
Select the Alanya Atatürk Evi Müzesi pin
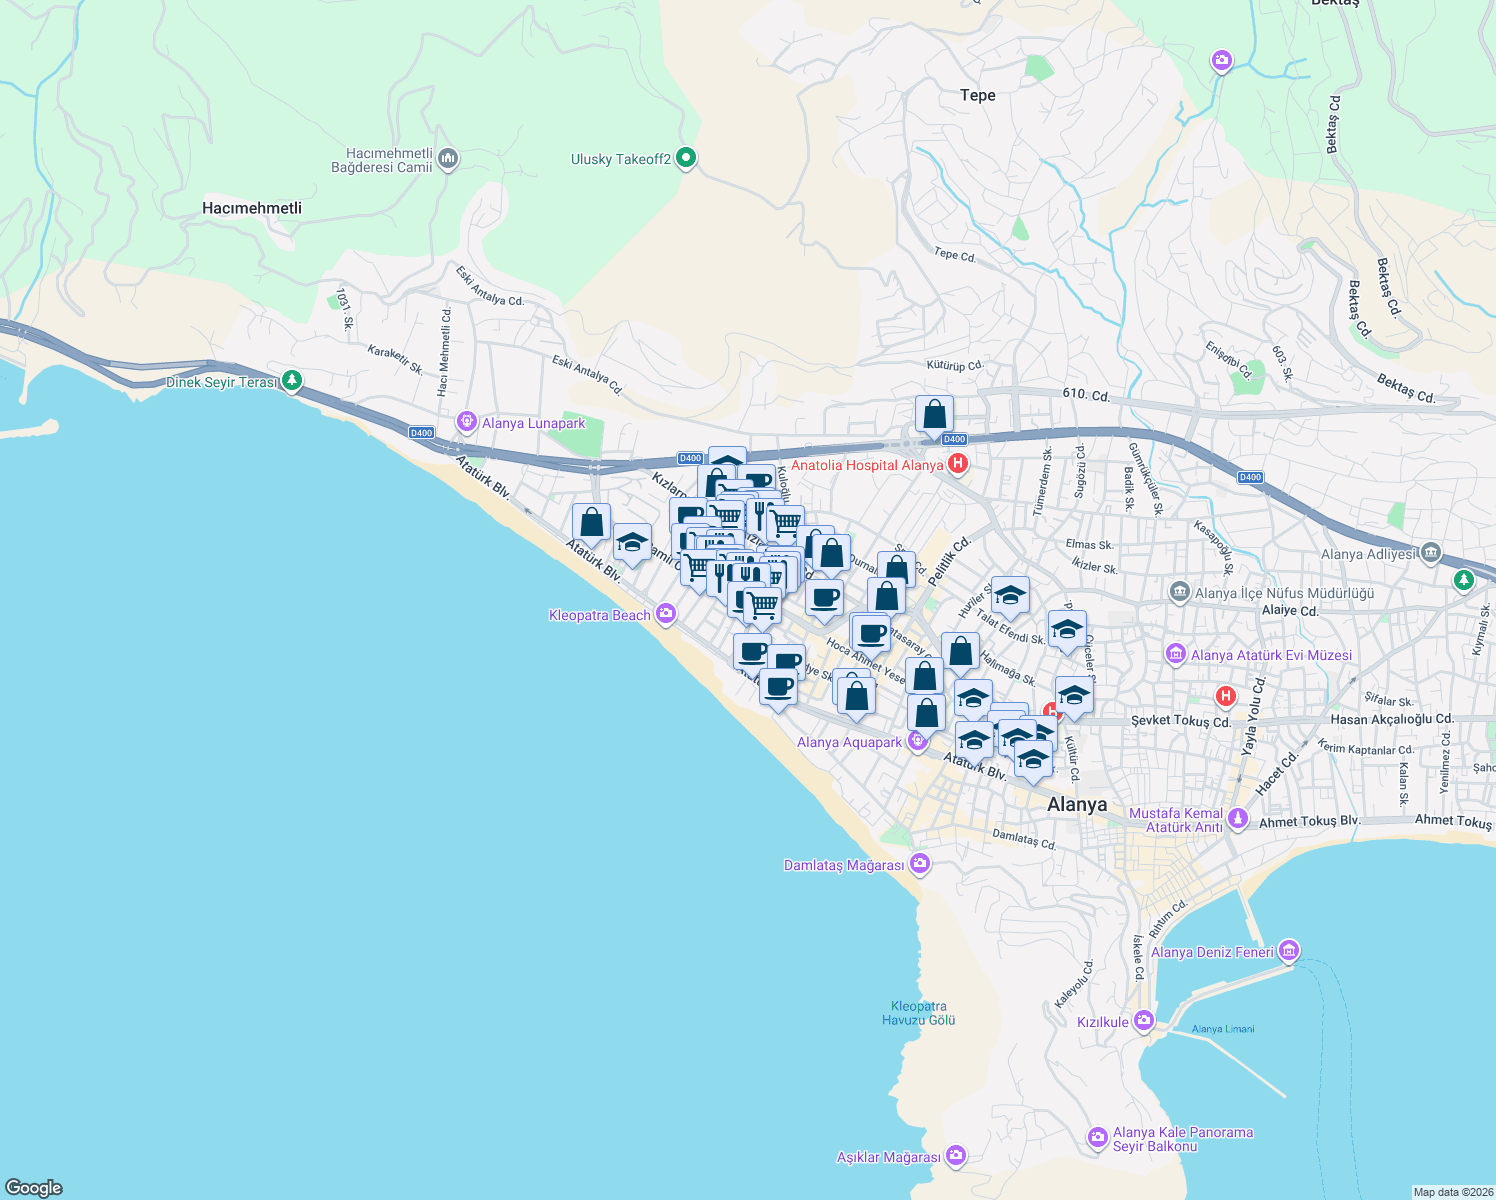pos(1176,655)
